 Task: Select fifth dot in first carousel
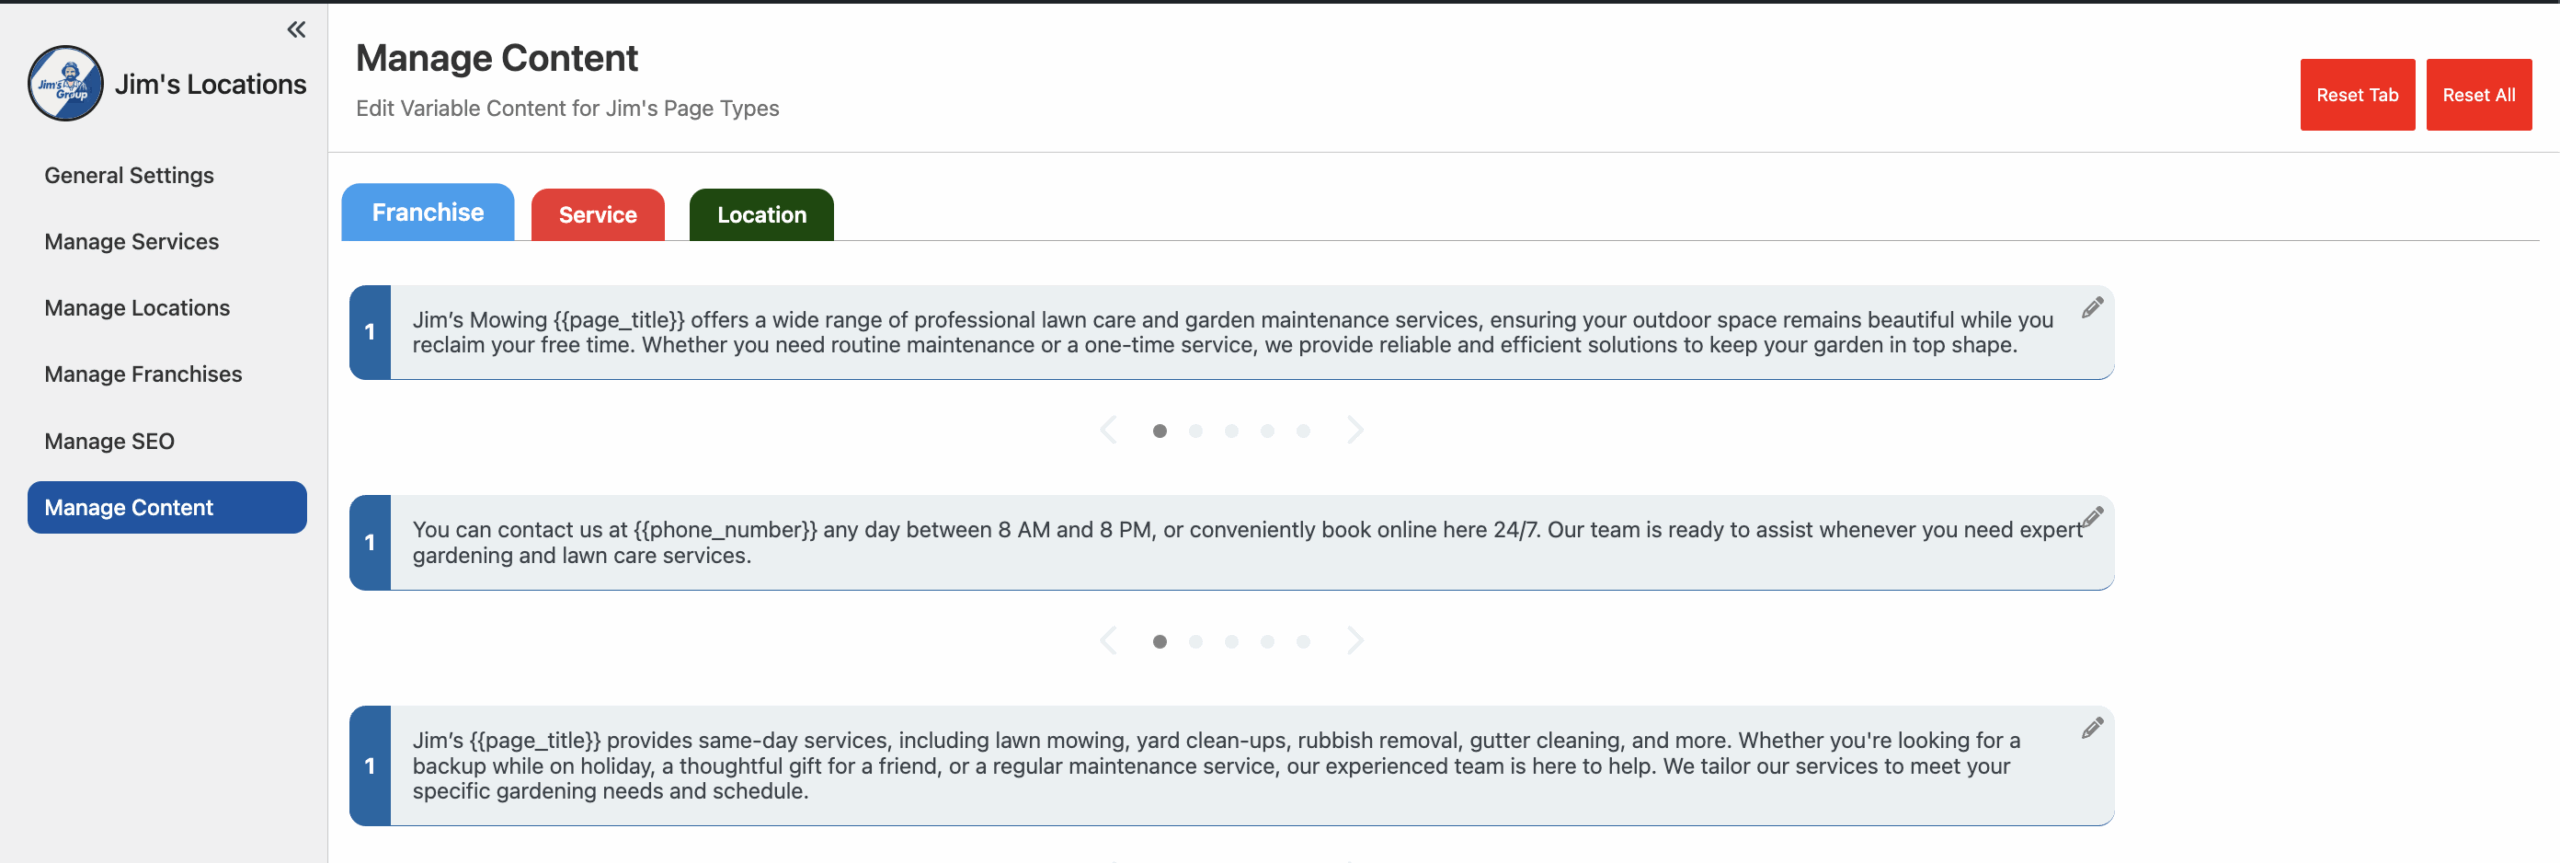1303,431
